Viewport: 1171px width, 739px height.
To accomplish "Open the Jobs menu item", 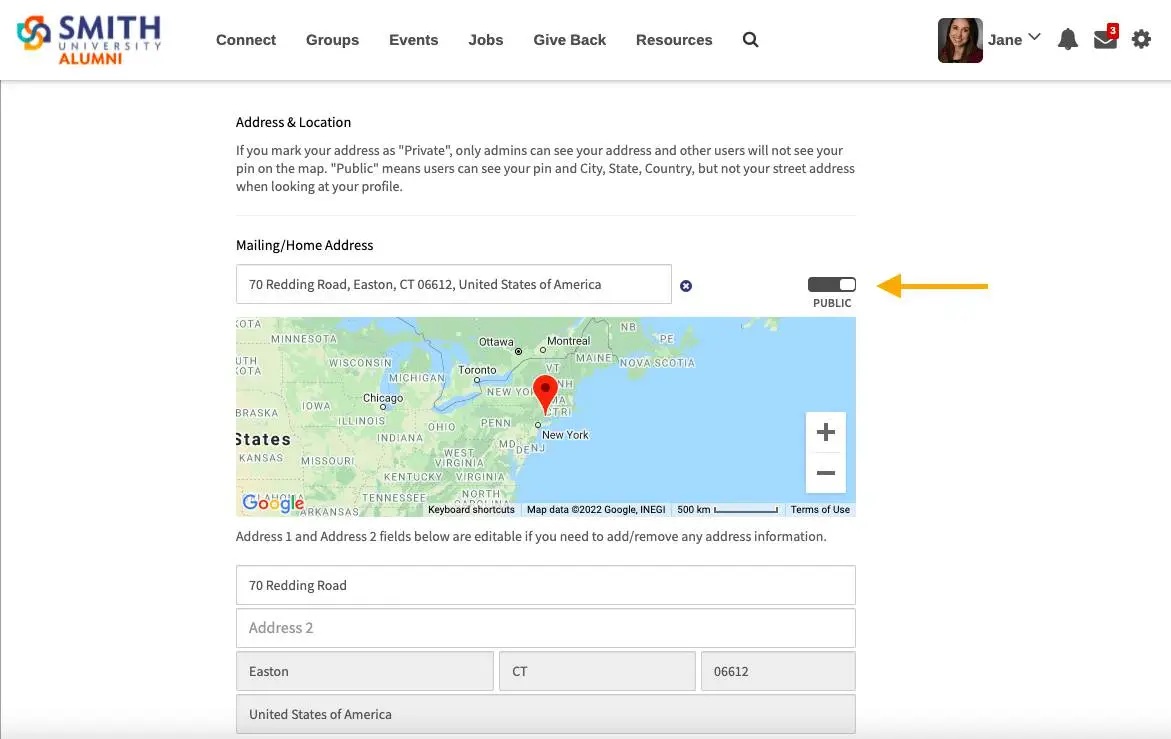I will (x=486, y=40).
